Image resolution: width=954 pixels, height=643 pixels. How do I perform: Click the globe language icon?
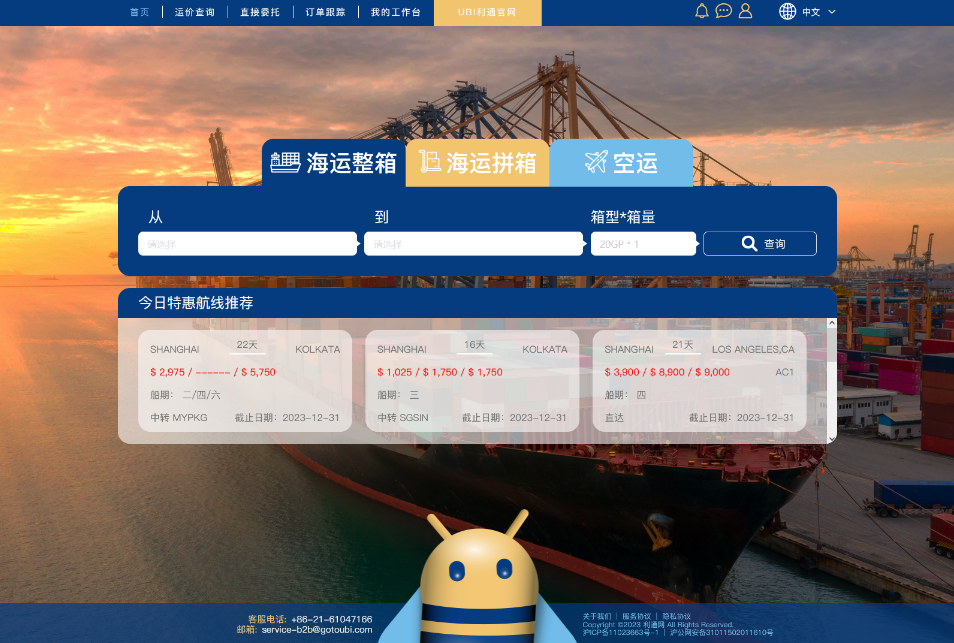click(x=785, y=11)
